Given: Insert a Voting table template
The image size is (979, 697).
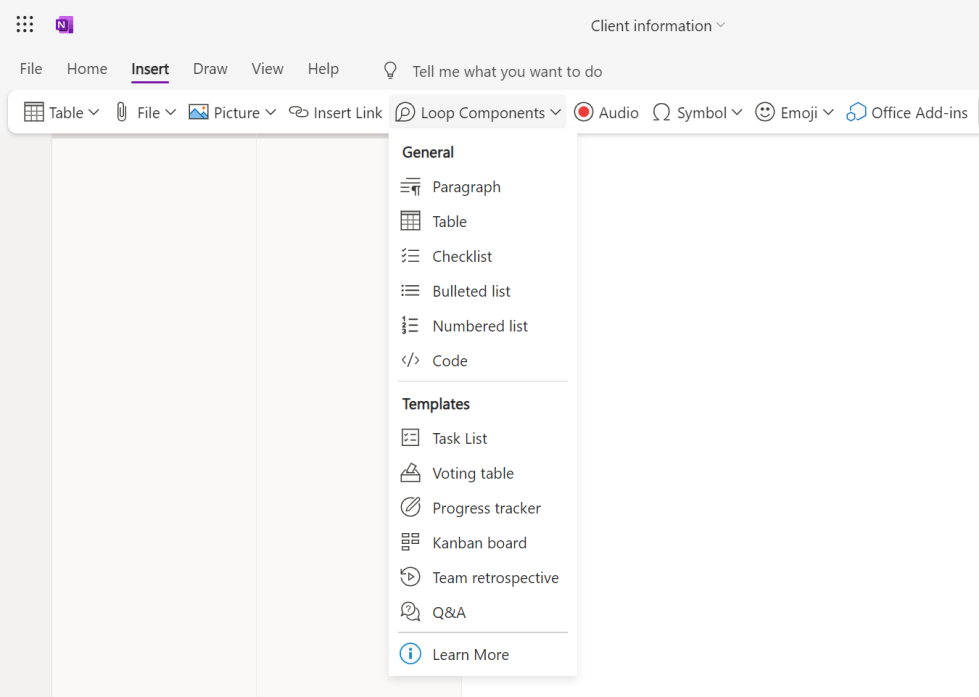Looking at the screenshot, I should coord(472,473).
